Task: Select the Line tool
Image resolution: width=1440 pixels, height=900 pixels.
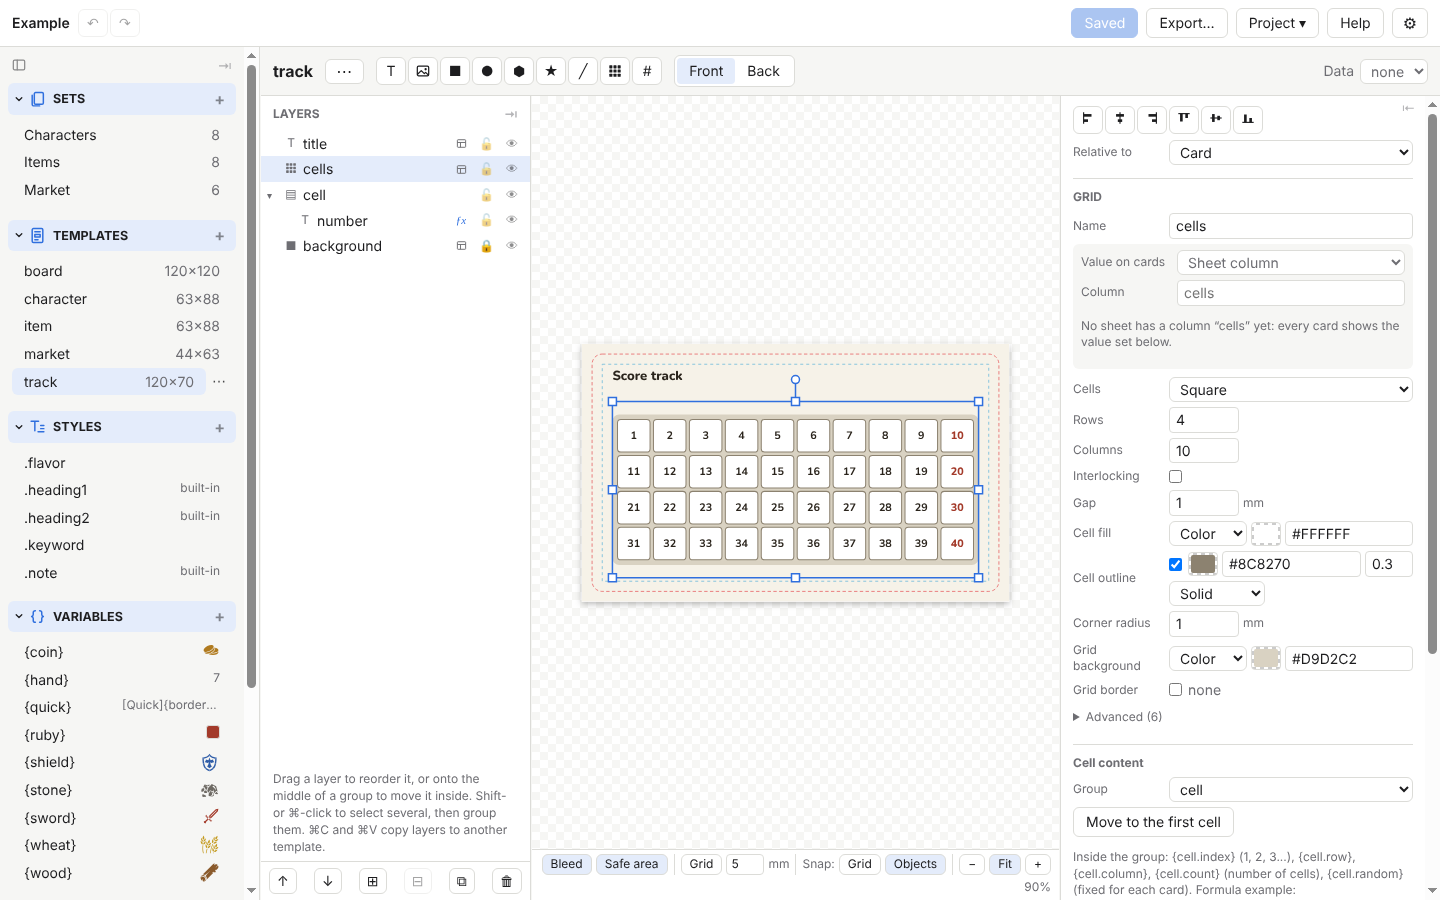Action: (x=583, y=71)
